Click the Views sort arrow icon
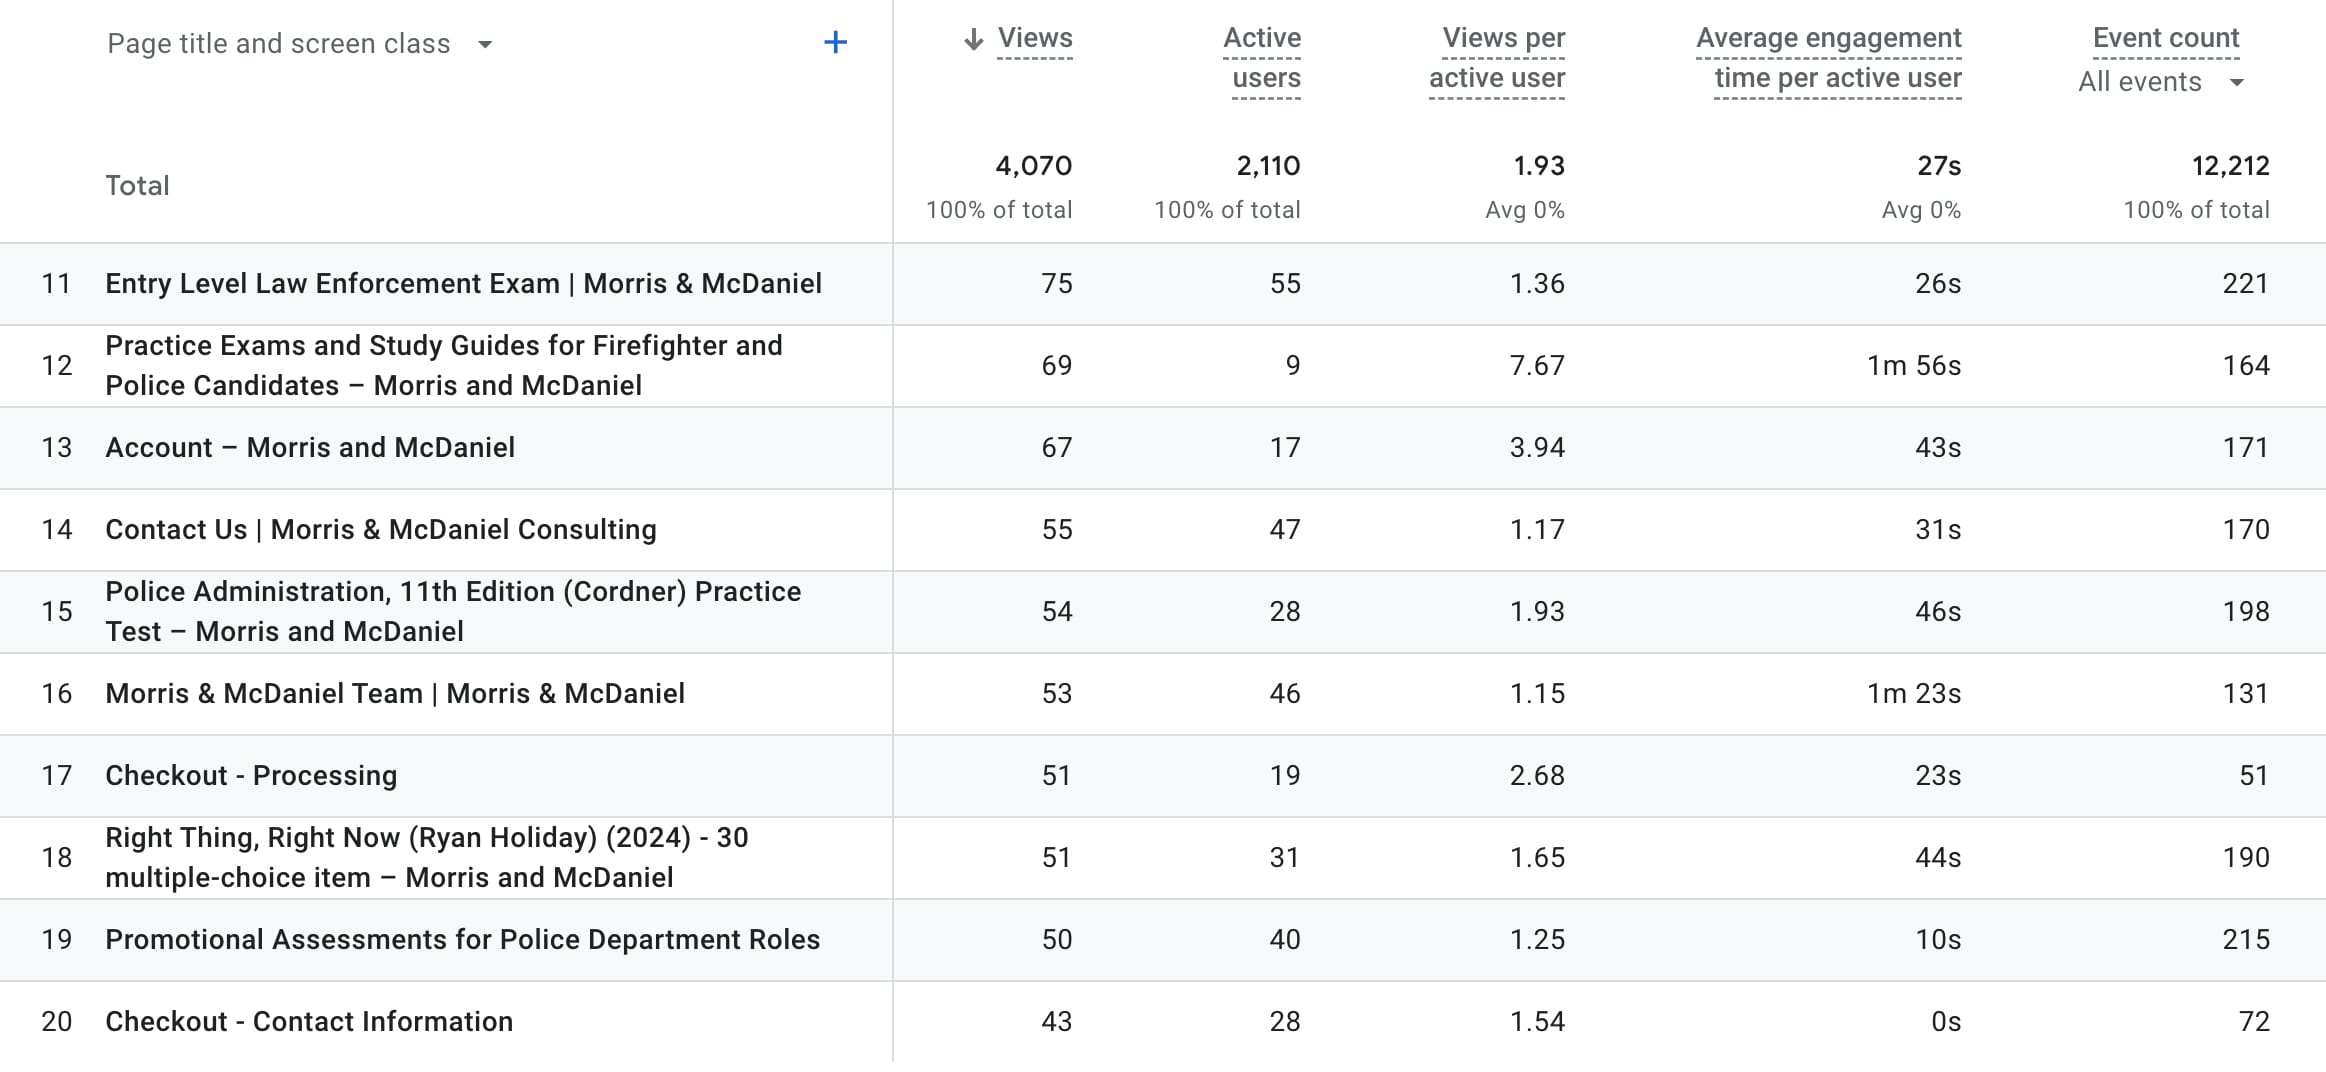This screenshot has height=1072, width=2326. pos(972,39)
